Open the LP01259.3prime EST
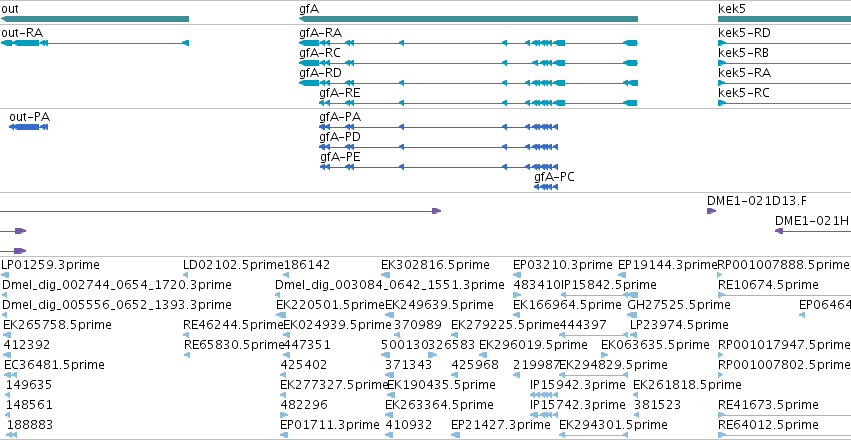Screen dimensions: 851x440 [x=50, y=265]
